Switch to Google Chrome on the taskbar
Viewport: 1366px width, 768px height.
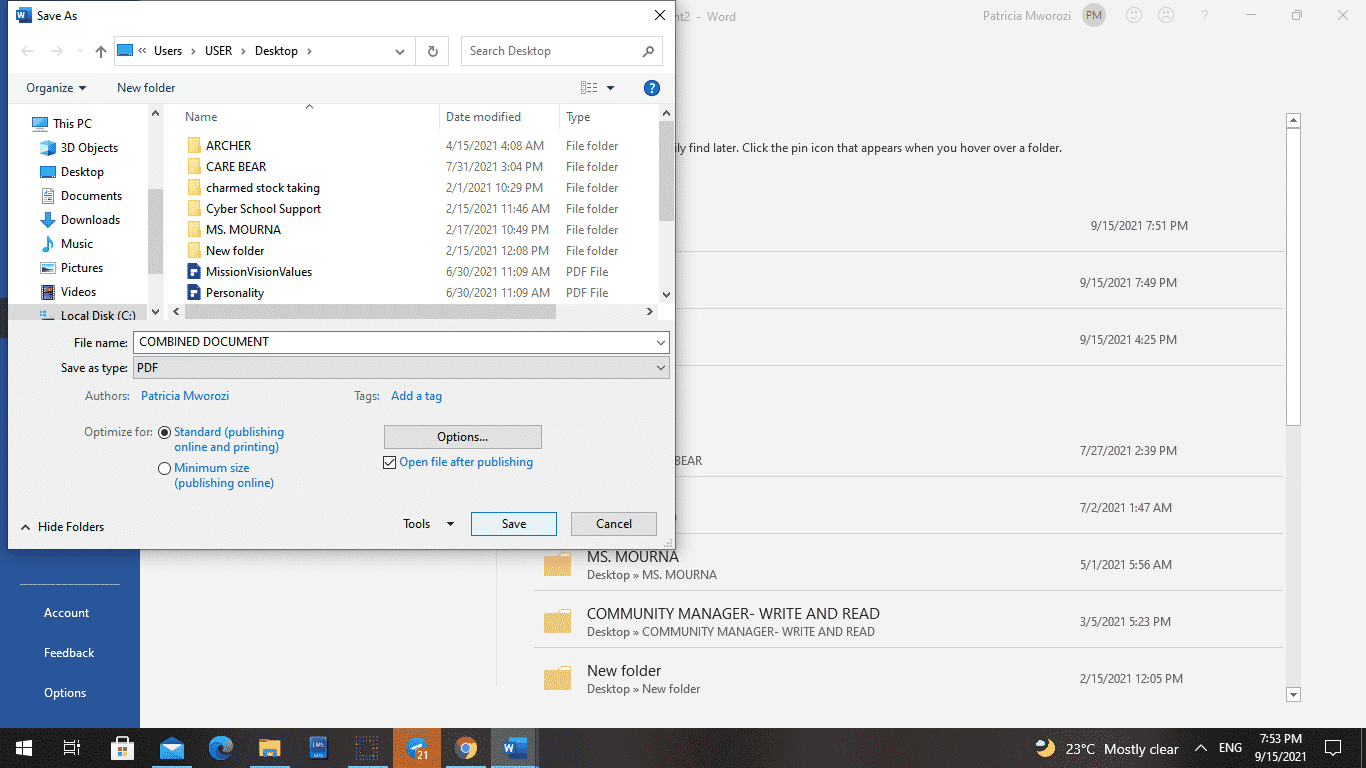click(x=465, y=748)
